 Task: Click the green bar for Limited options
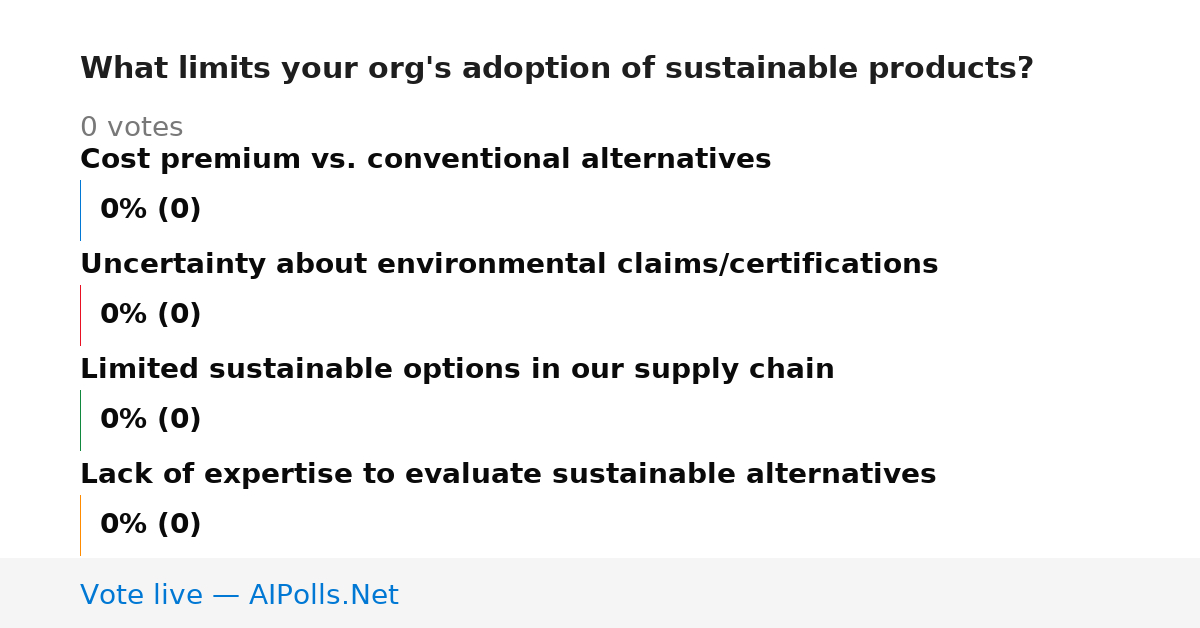click(80, 420)
